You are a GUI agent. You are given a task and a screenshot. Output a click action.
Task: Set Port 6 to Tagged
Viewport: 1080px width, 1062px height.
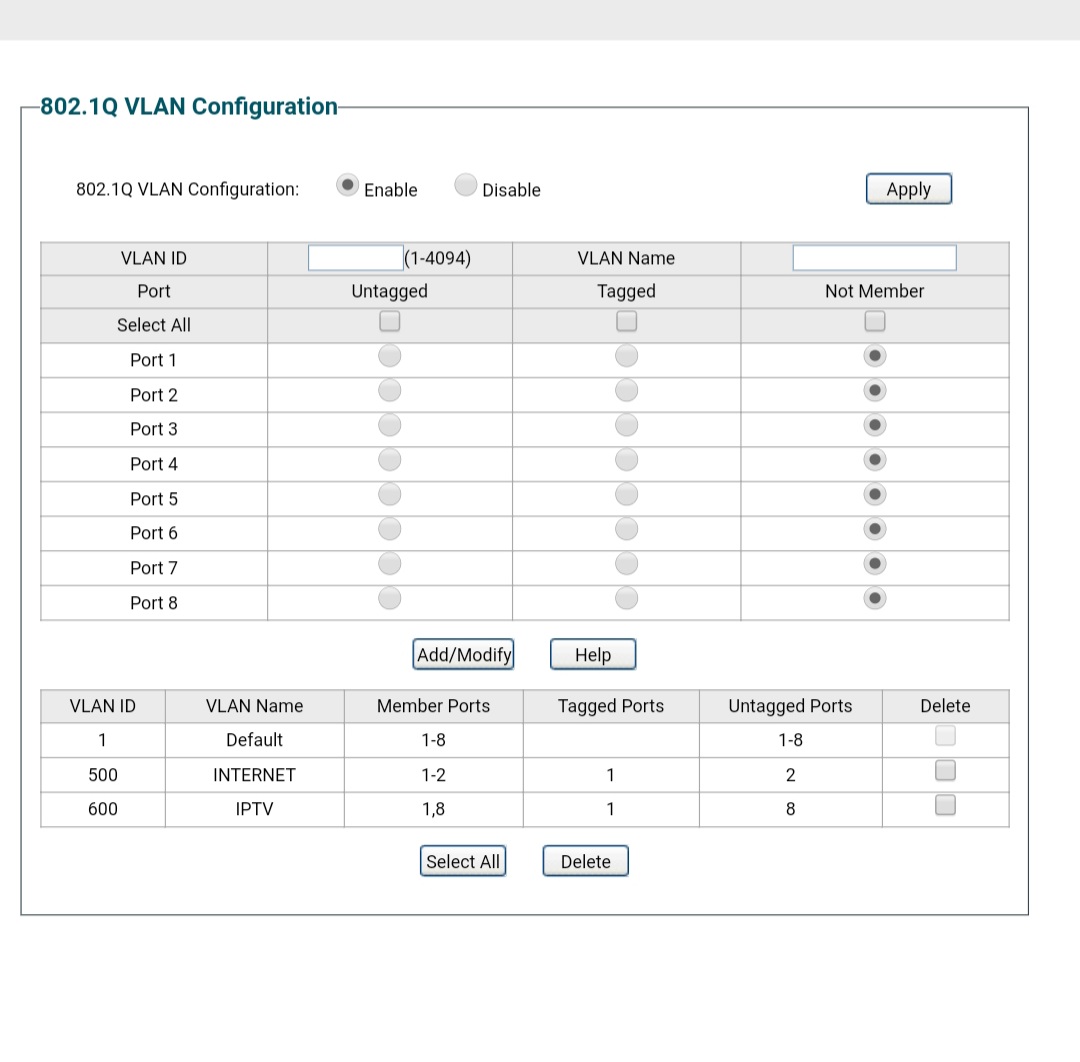627,529
